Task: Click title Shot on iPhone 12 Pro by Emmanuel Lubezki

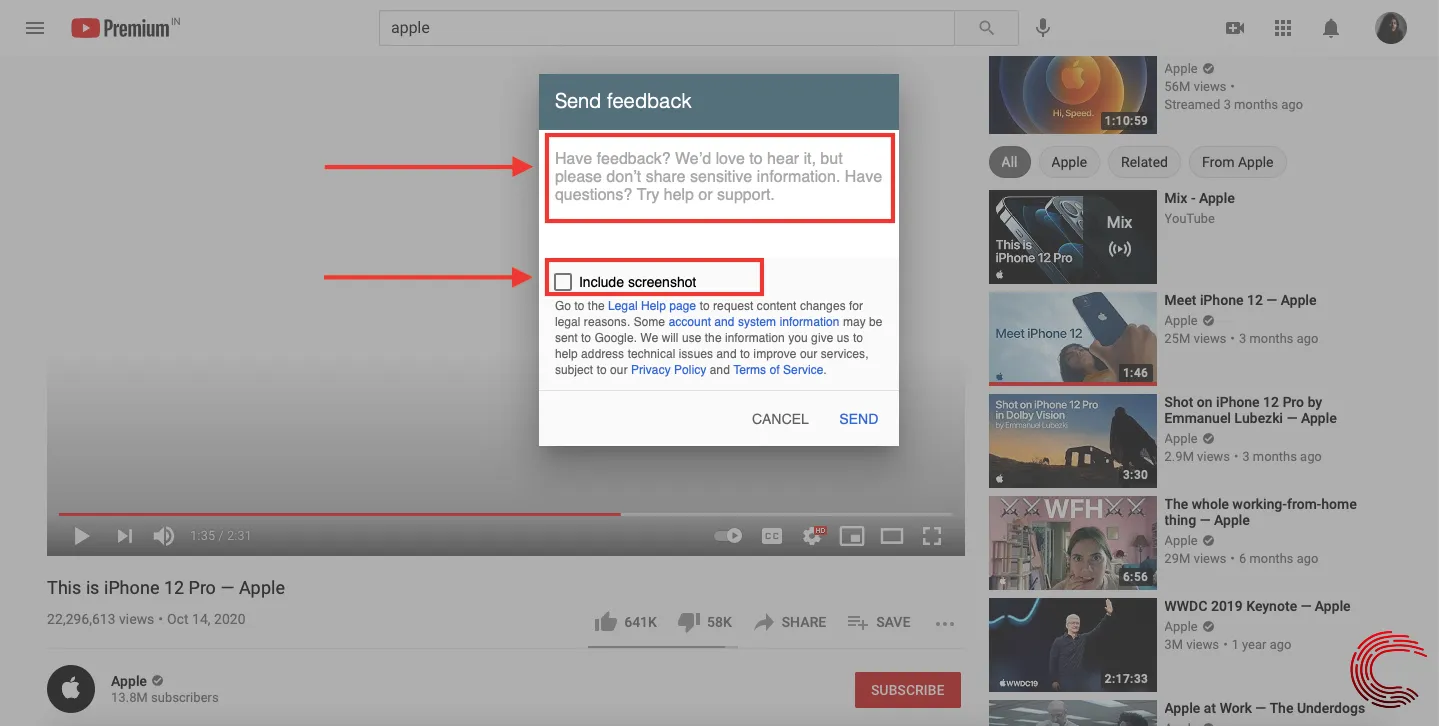Action: coord(1250,410)
